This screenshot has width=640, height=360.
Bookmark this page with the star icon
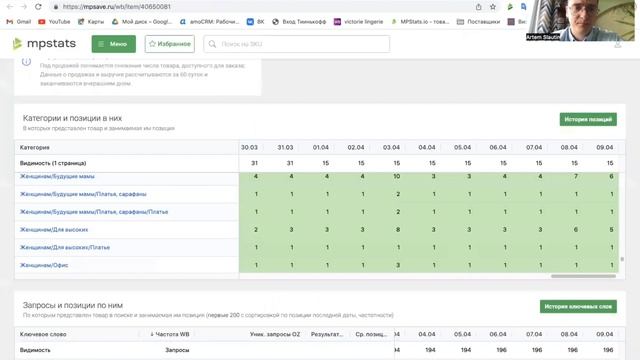pyautogui.click(x=493, y=7)
